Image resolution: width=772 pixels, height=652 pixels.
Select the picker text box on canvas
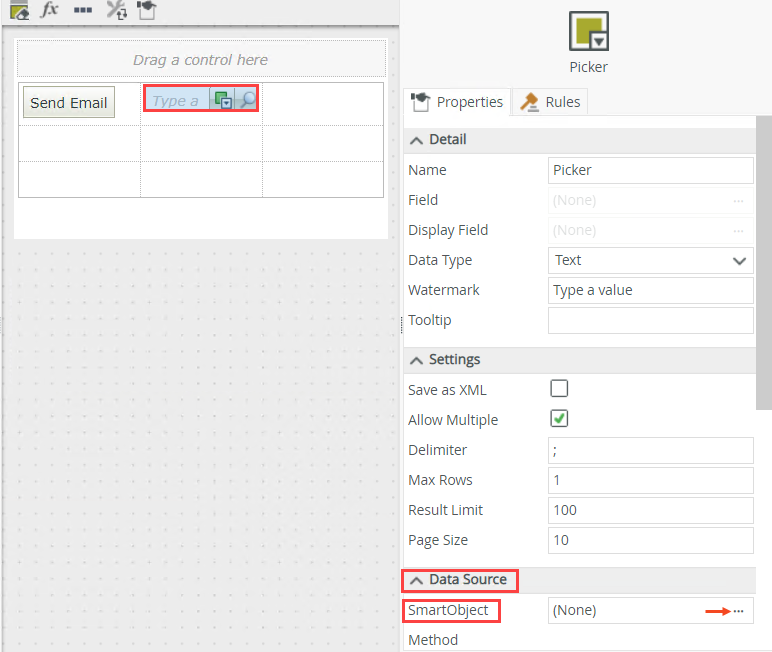177,100
